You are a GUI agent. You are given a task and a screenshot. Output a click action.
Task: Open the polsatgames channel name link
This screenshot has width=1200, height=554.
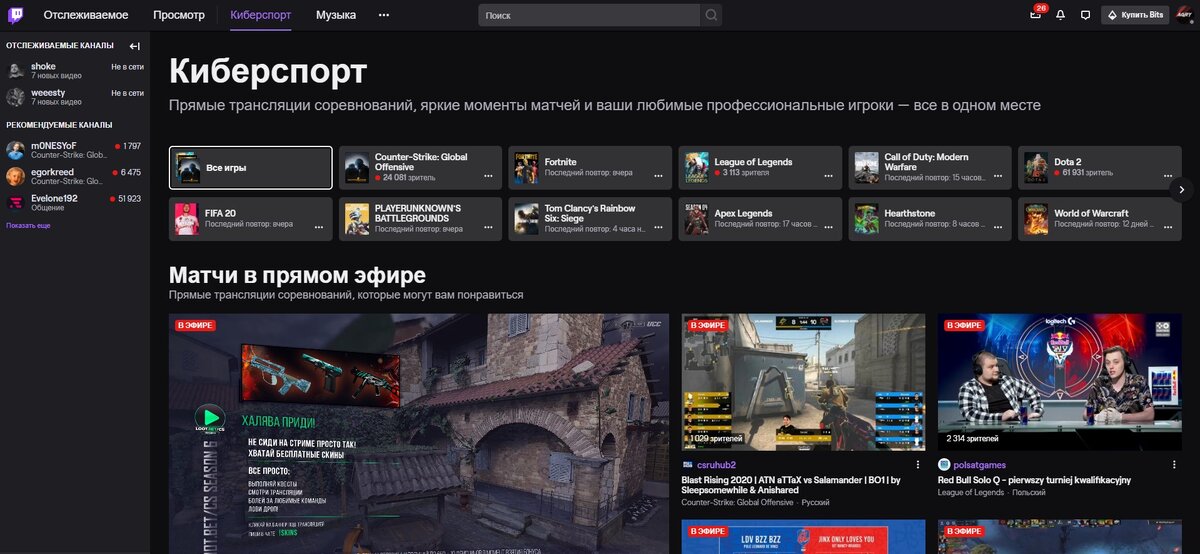[981, 465]
